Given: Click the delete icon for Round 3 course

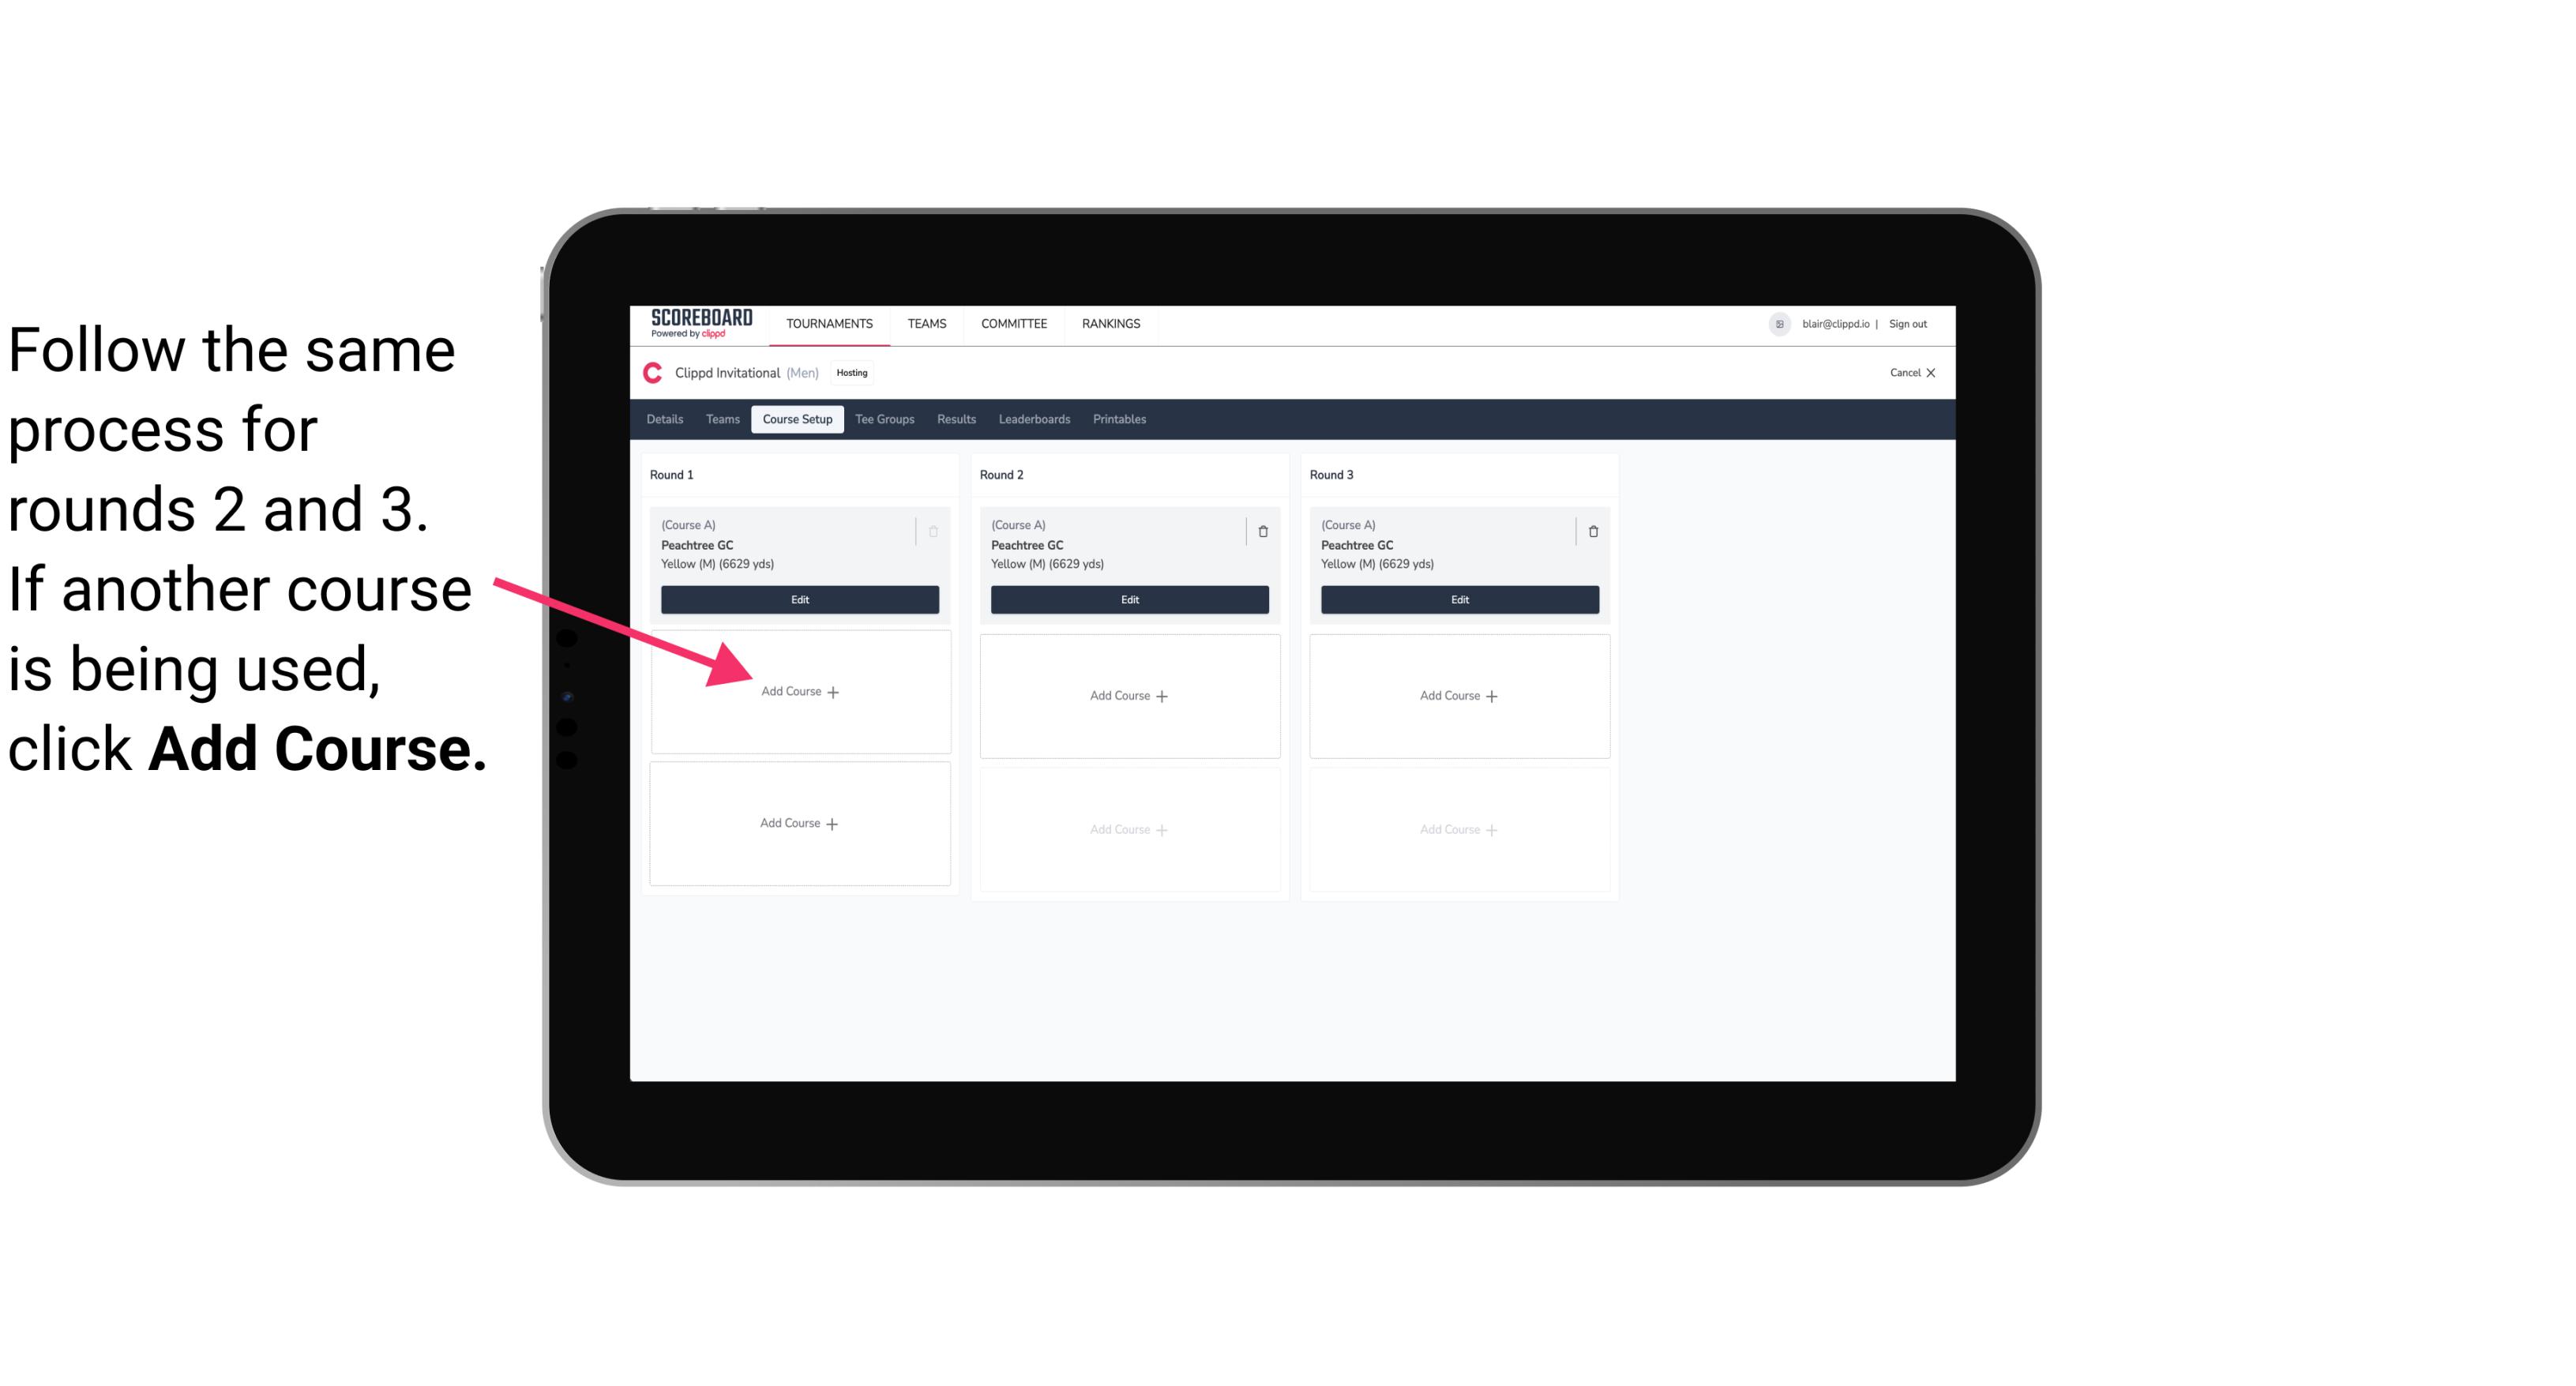Looking at the screenshot, I should click(x=1590, y=531).
